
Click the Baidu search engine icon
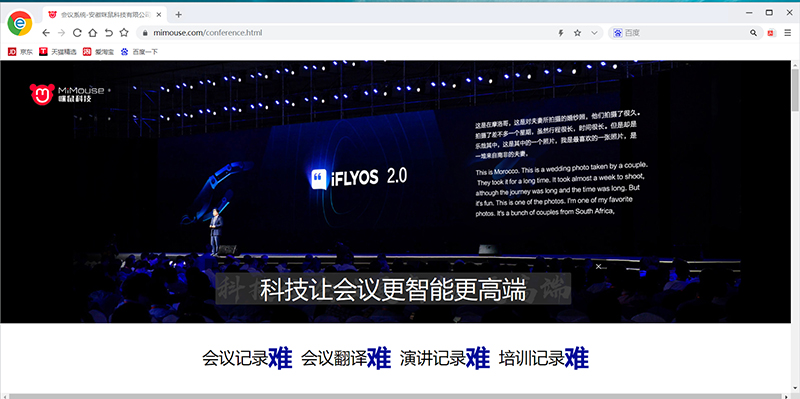point(618,33)
